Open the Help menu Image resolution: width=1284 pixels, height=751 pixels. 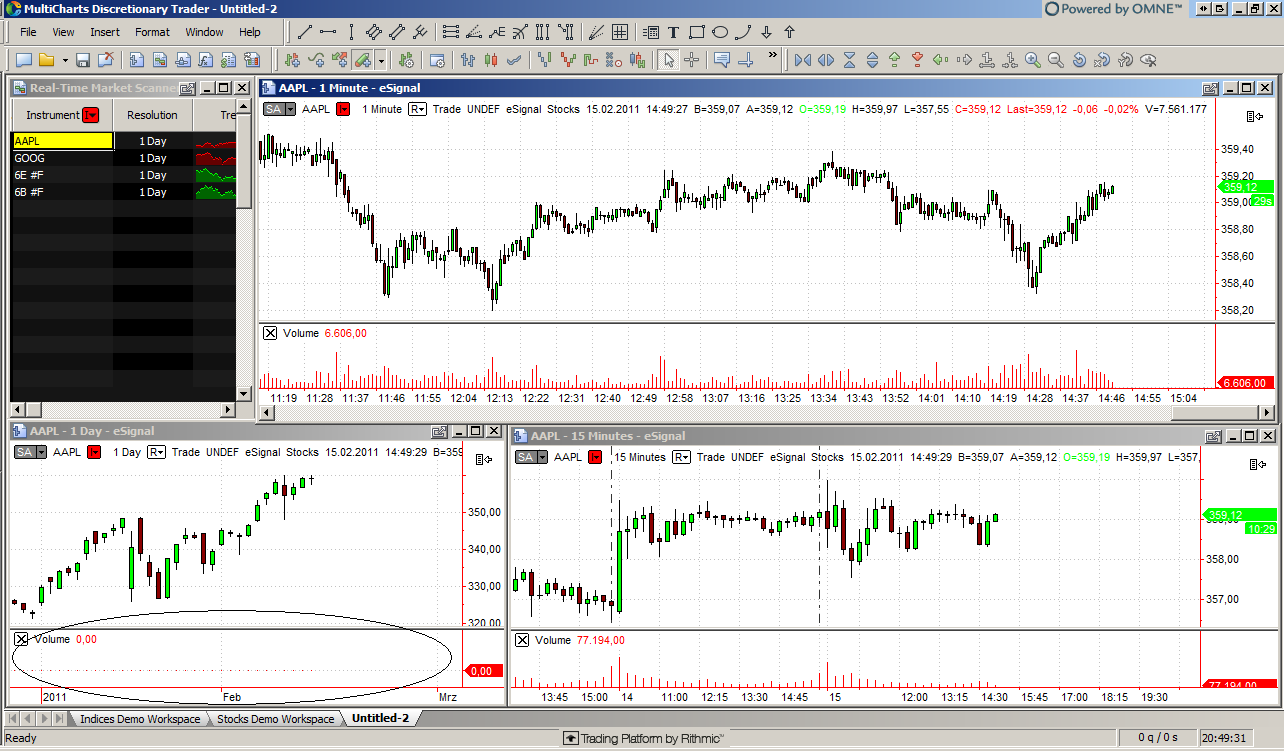coord(250,32)
